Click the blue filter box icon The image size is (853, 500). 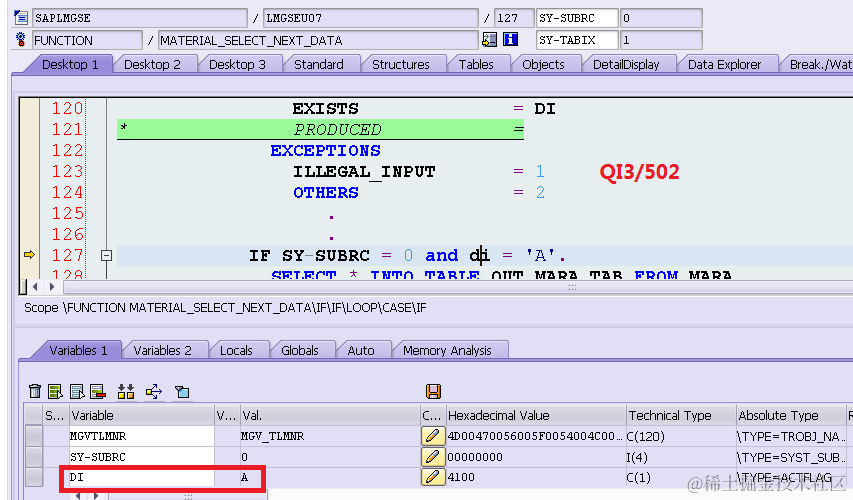182,391
